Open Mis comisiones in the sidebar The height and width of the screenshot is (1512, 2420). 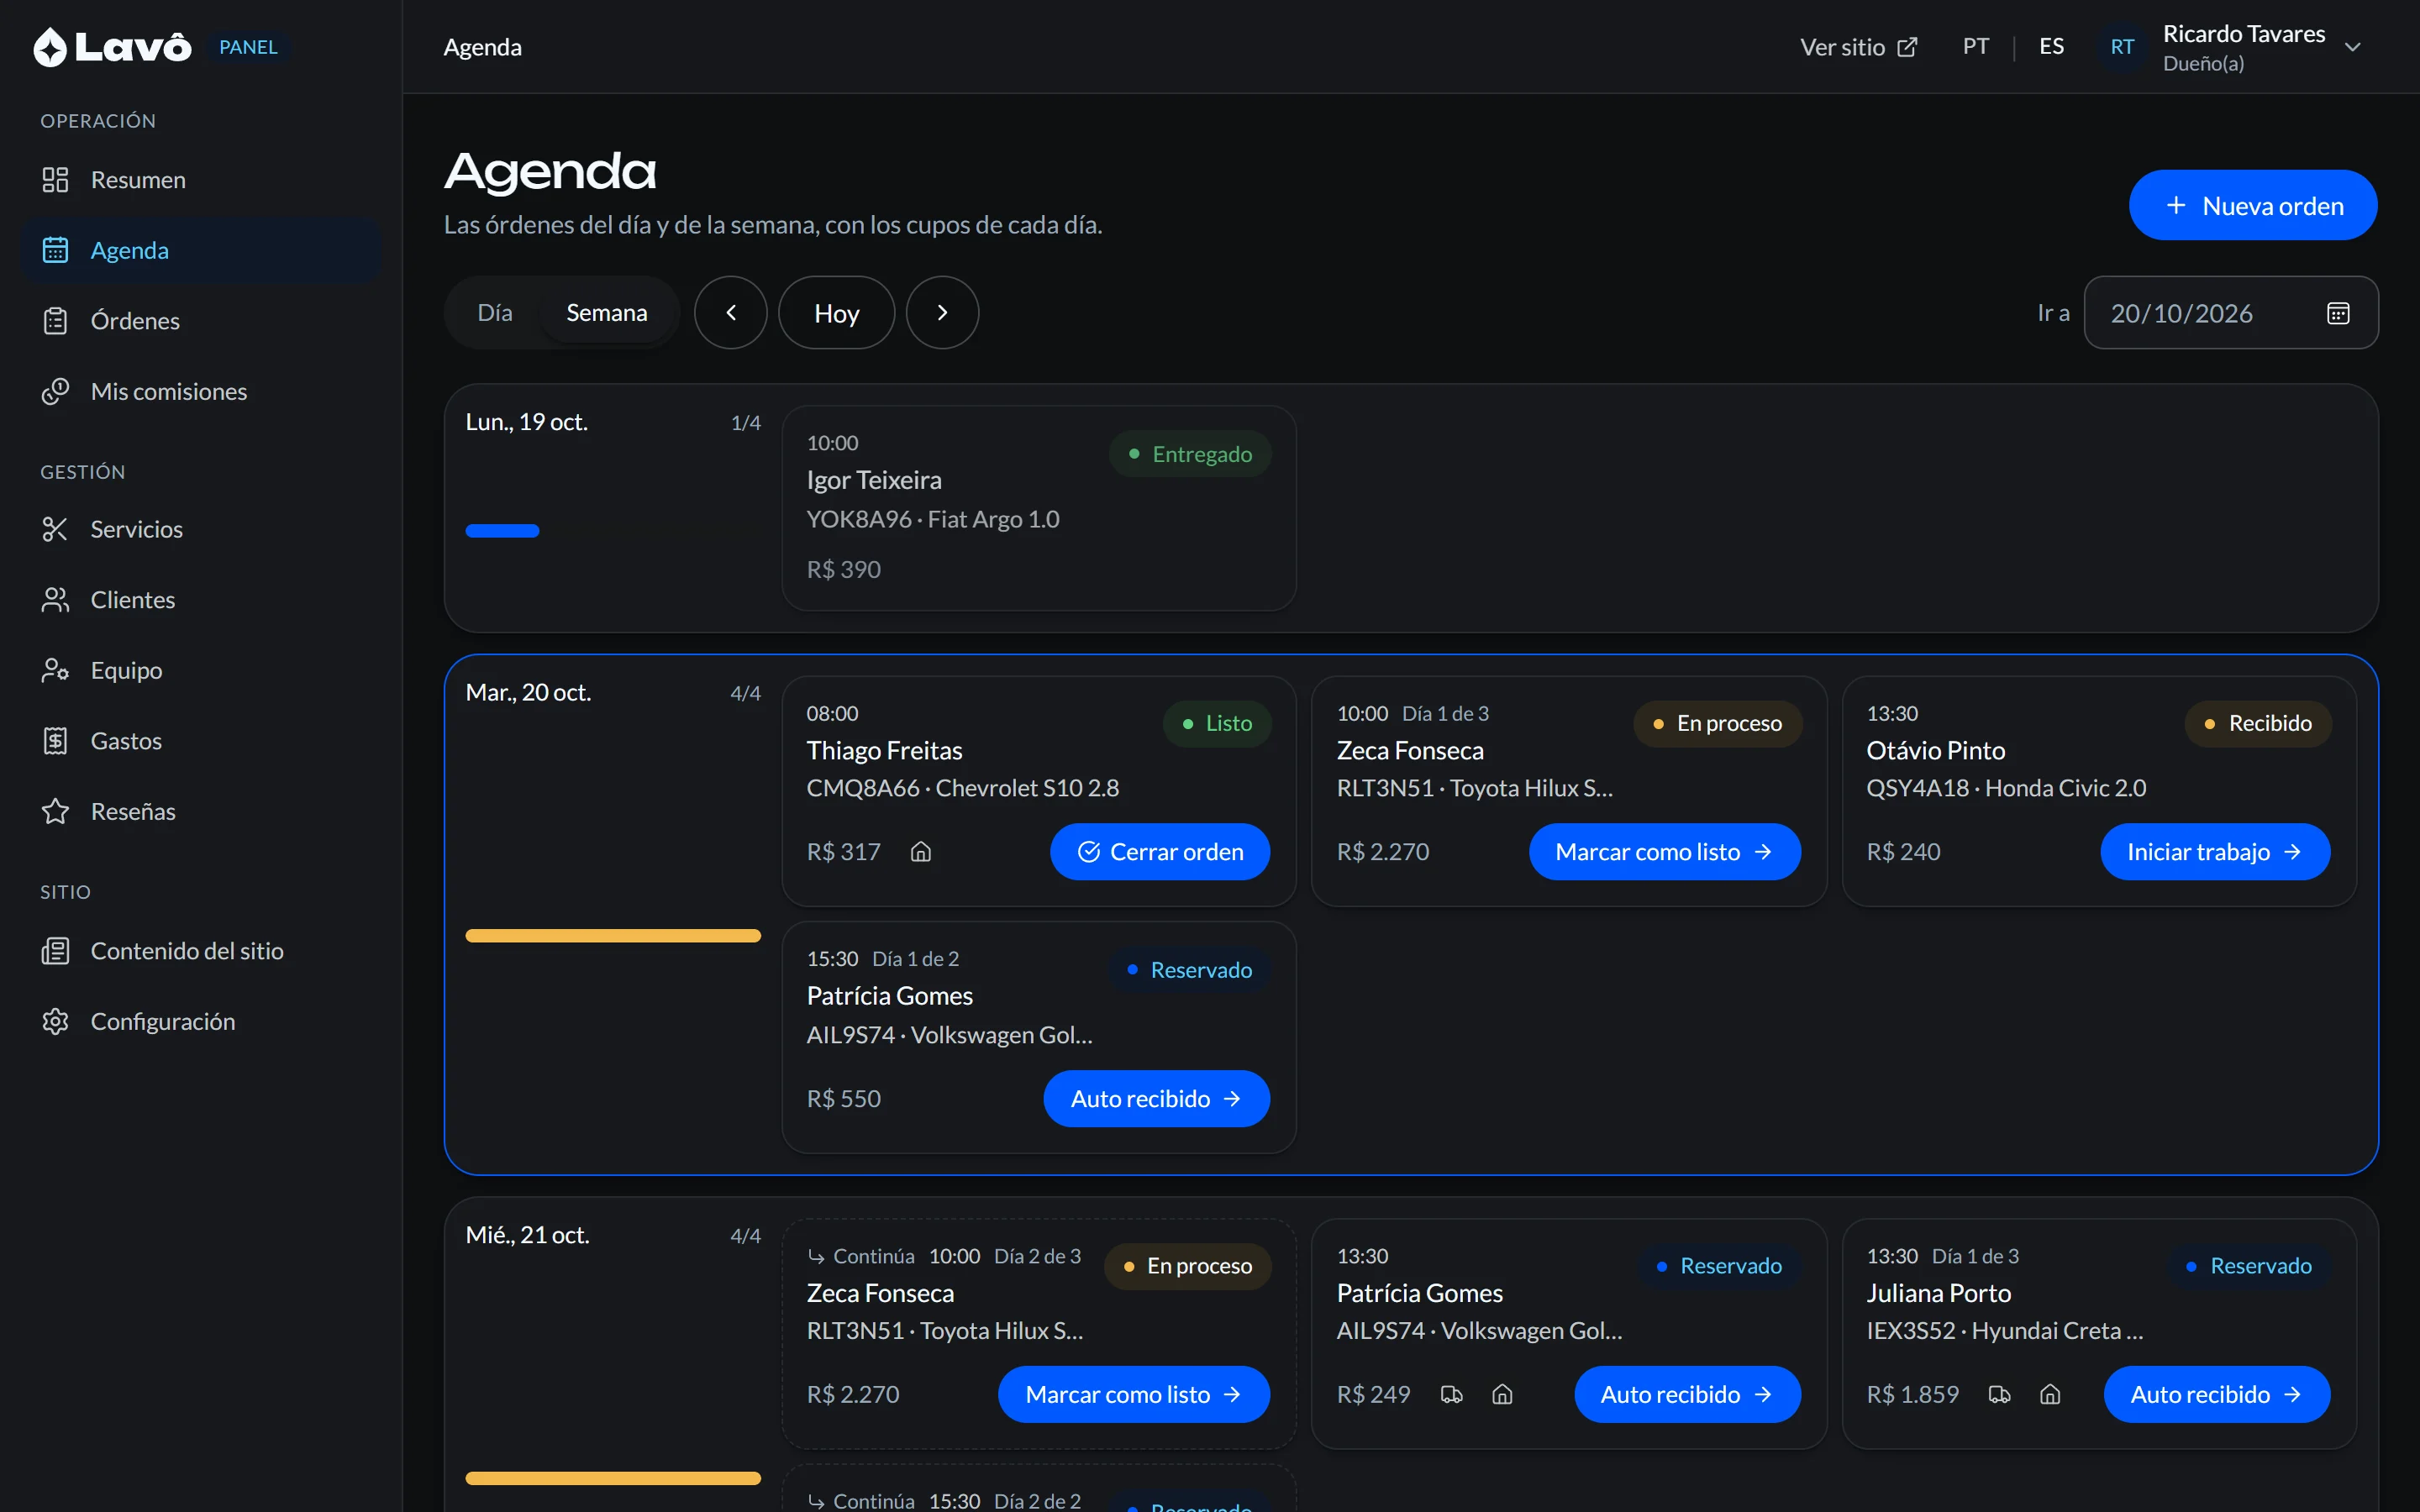coord(200,391)
